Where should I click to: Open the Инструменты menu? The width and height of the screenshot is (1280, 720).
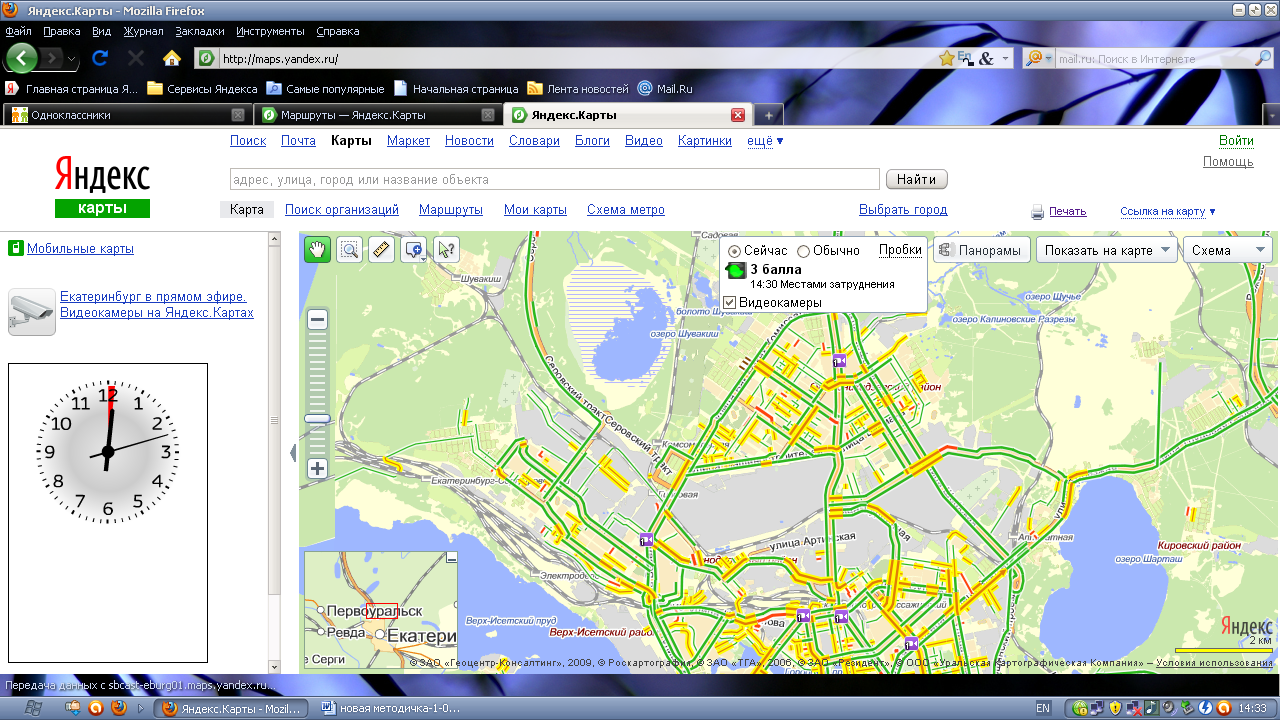pyautogui.click(x=271, y=31)
